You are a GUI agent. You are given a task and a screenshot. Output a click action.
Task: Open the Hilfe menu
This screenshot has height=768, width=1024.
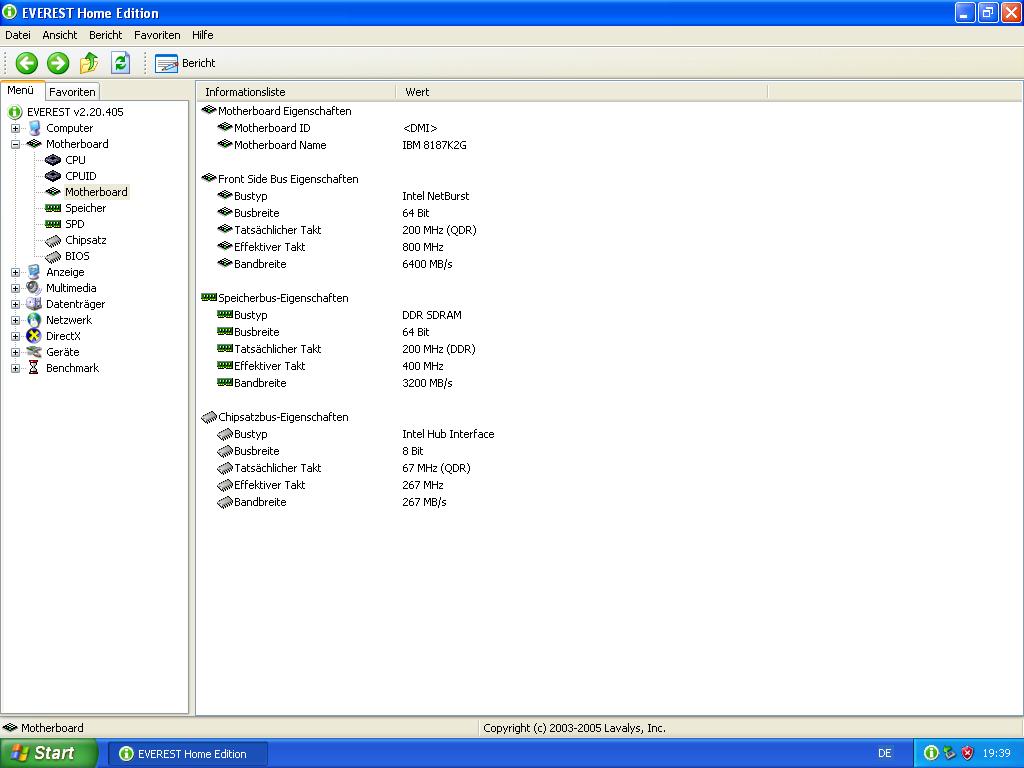(x=202, y=35)
